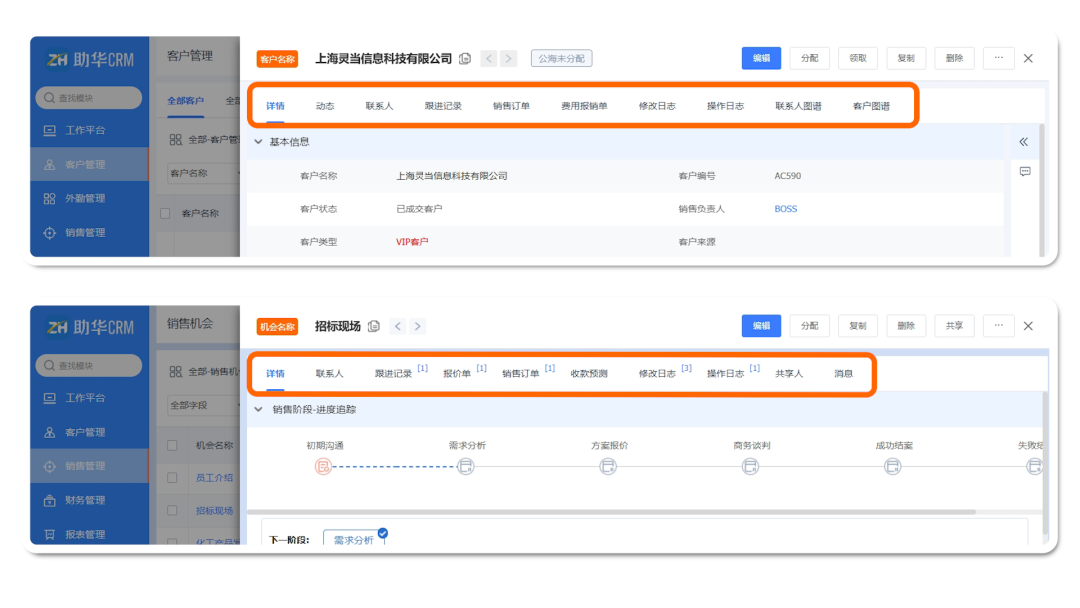1080x608 pixels.
Task: Open the comment icon below the double-chevron
Action: tap(1024, 172)
